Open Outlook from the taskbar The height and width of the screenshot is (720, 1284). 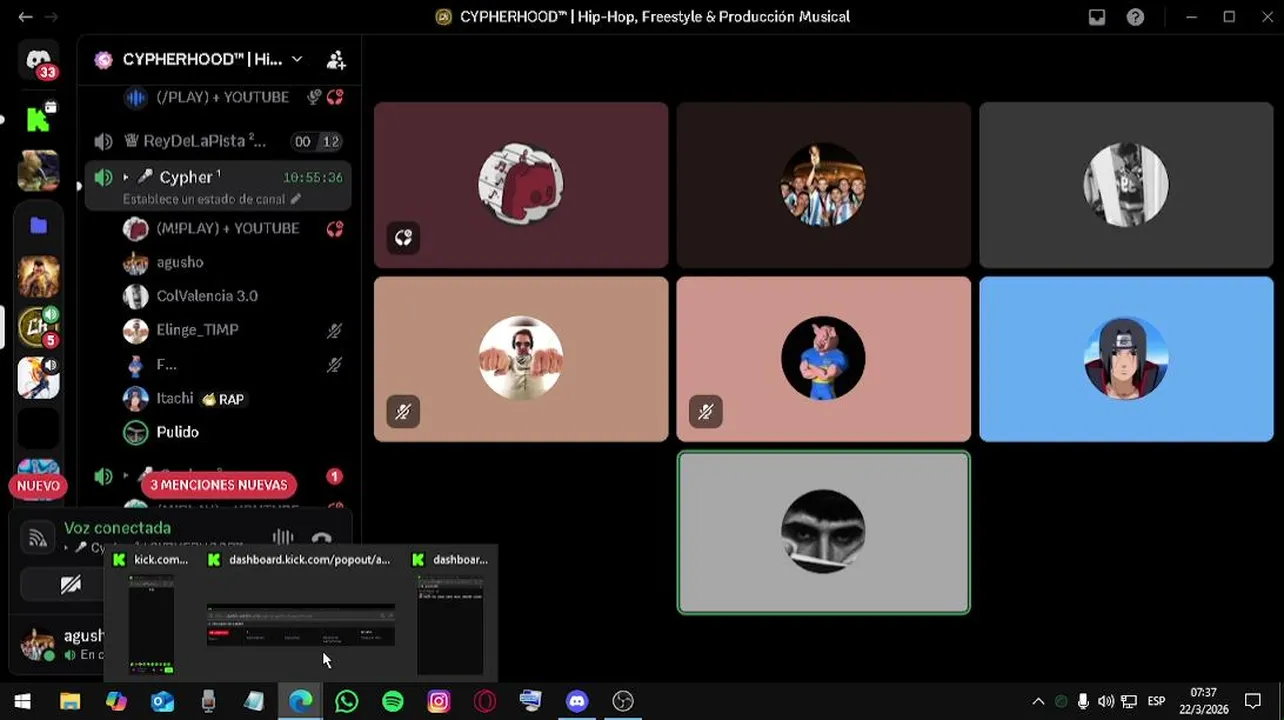[162, 701]
